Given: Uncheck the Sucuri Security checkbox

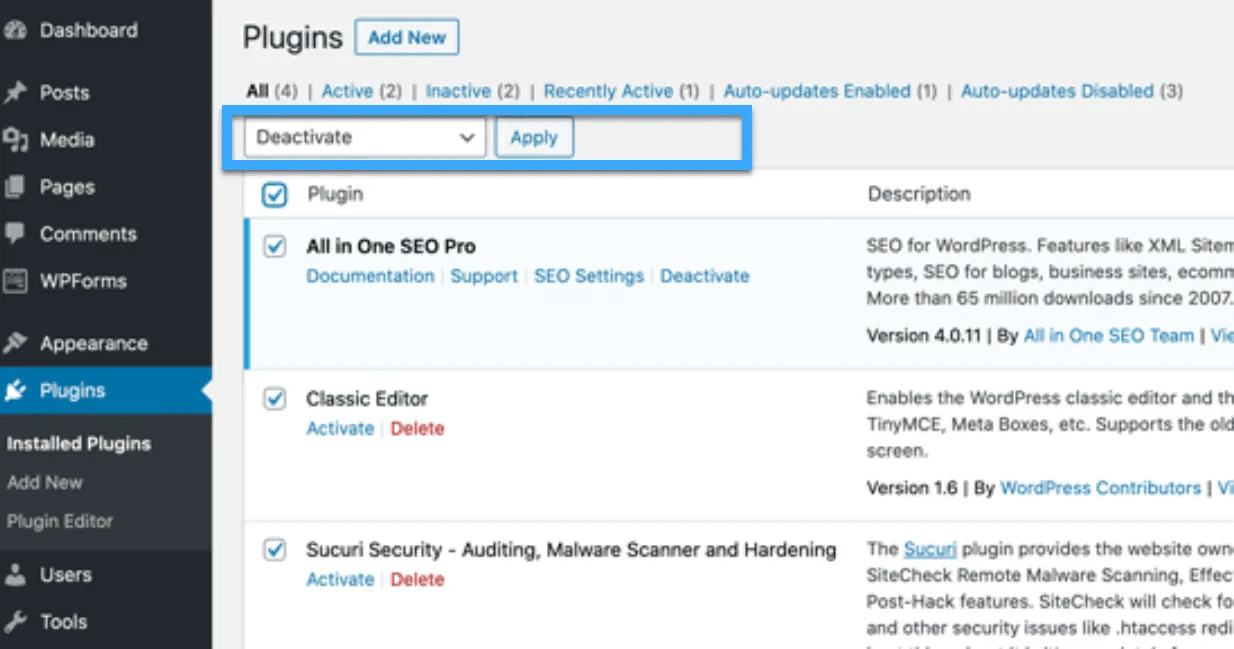Looking at the screenshot, I should (x=274, y=549).
